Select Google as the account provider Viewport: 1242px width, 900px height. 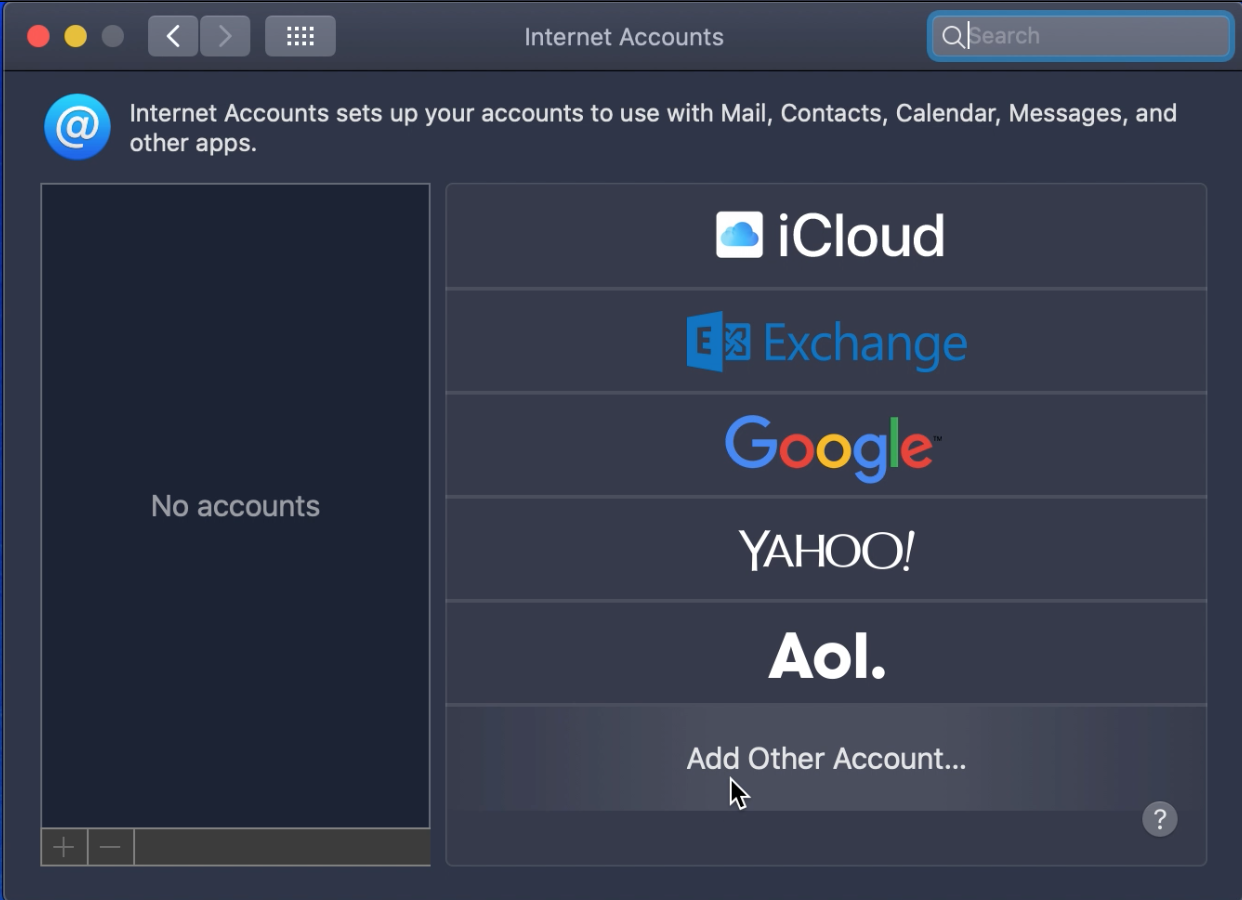826,445
